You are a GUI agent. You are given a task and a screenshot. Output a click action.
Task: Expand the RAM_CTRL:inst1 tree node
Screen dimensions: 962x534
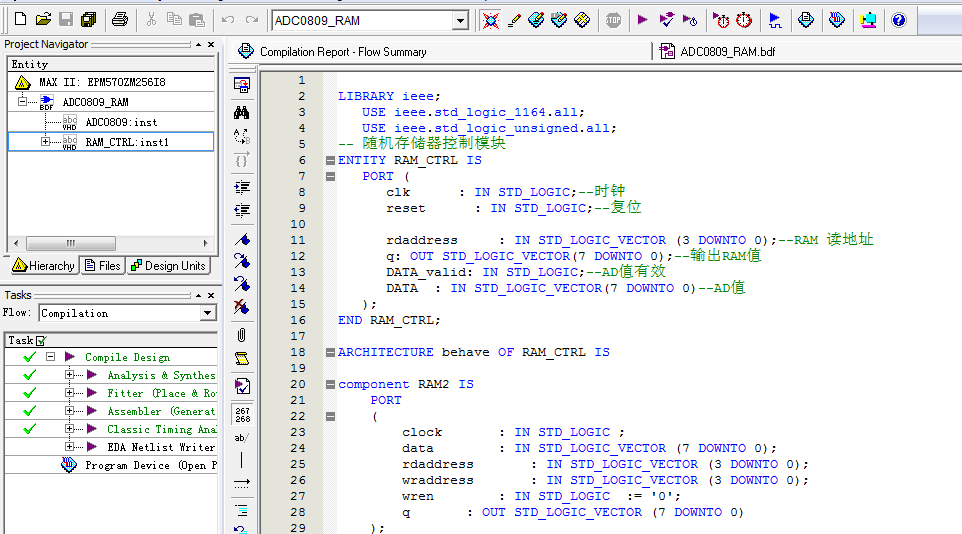[x=45, y=142]
